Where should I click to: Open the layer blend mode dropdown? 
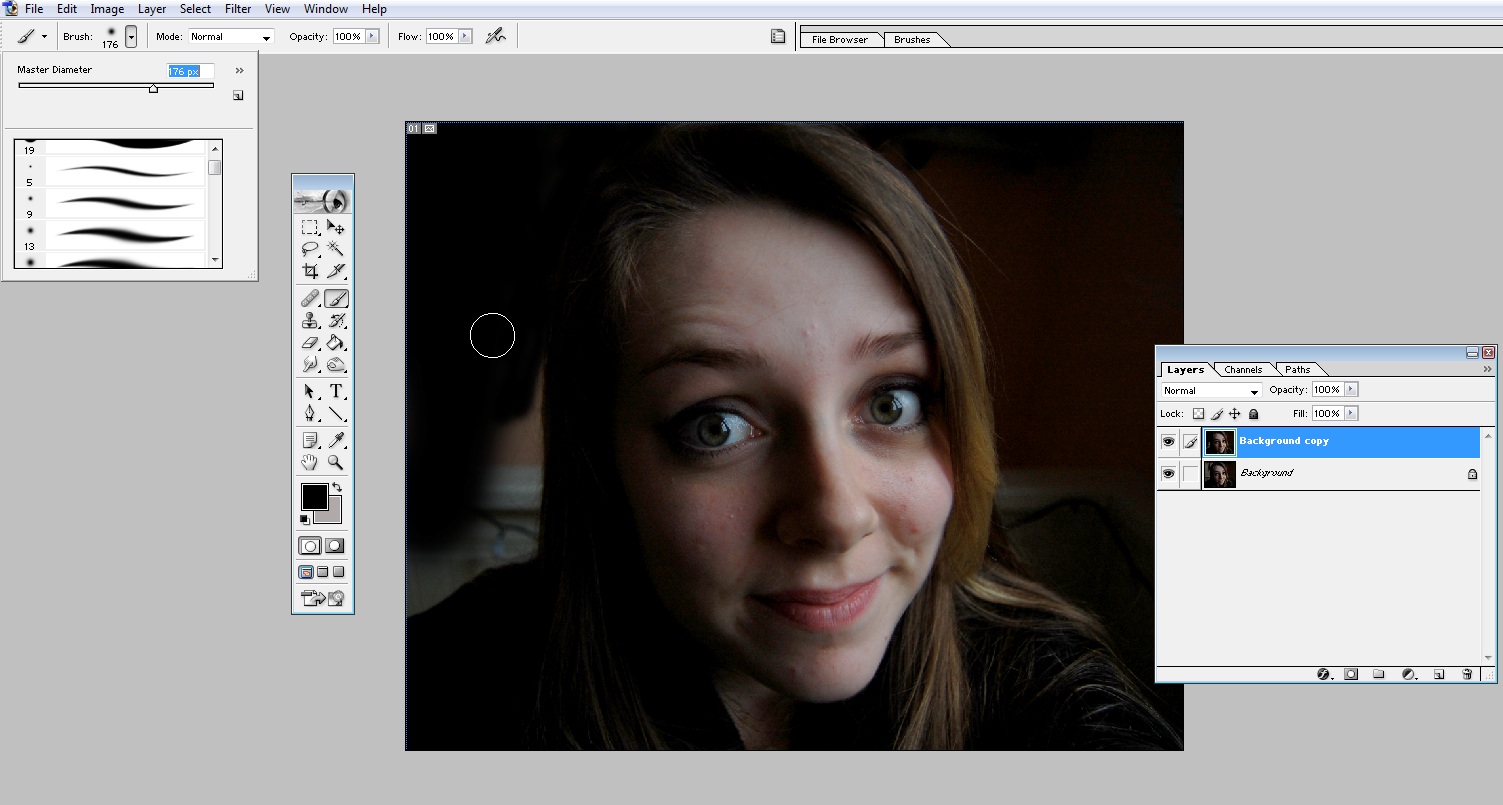(x=1211, y=391)
